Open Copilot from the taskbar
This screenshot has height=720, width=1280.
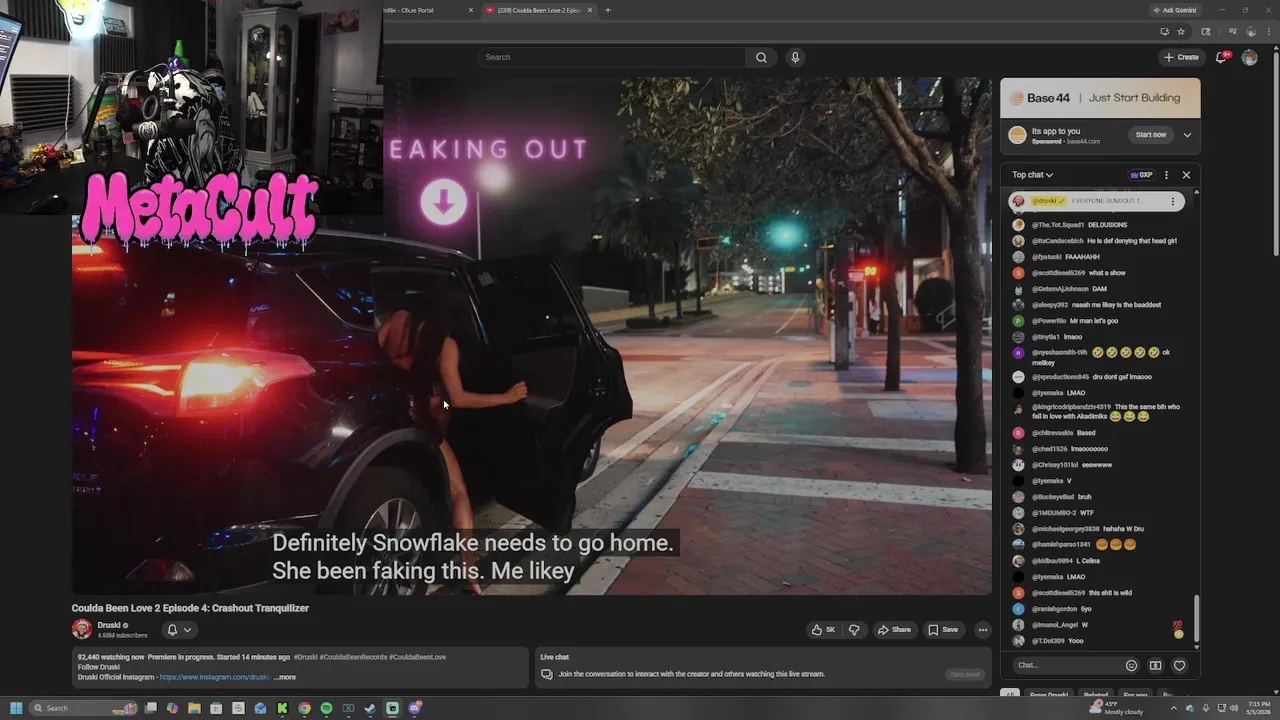coord(172,708)
